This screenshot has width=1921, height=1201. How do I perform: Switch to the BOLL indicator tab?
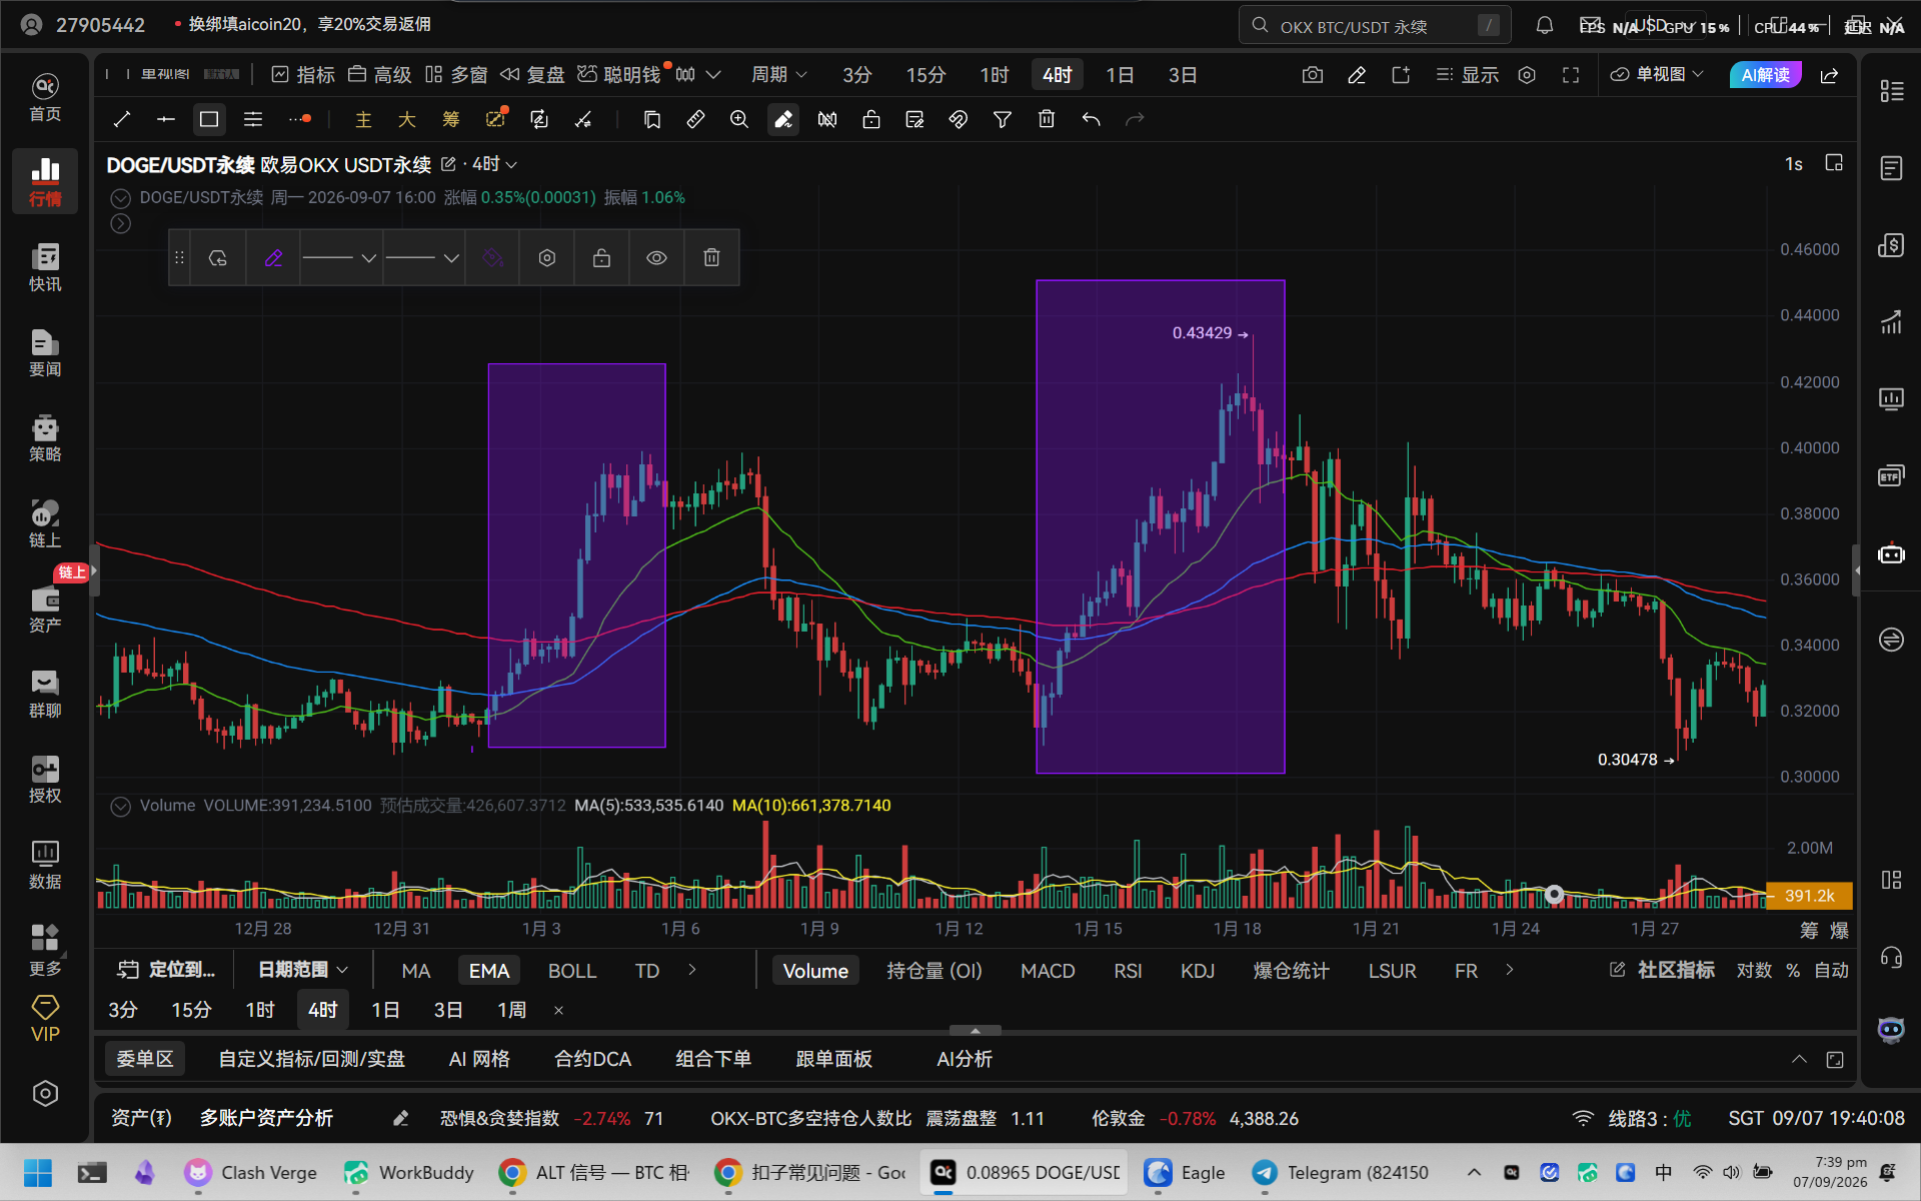[x=572, y=971]
